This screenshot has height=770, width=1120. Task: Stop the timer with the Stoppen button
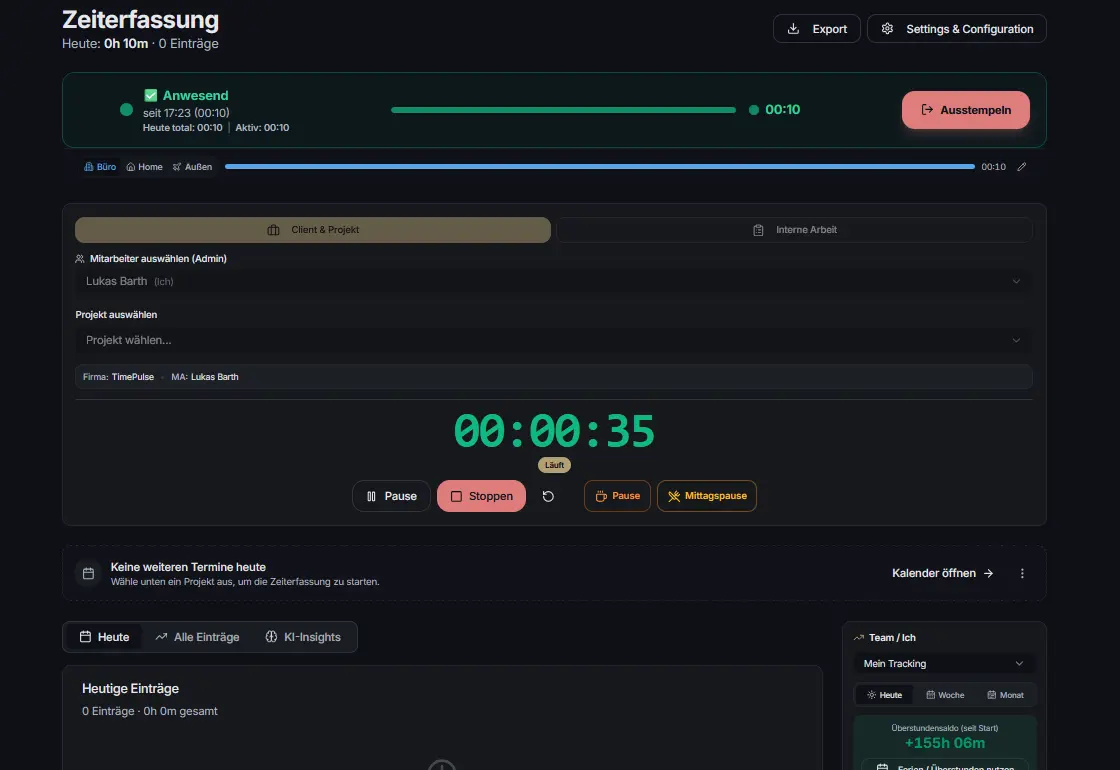pos(481,496)
